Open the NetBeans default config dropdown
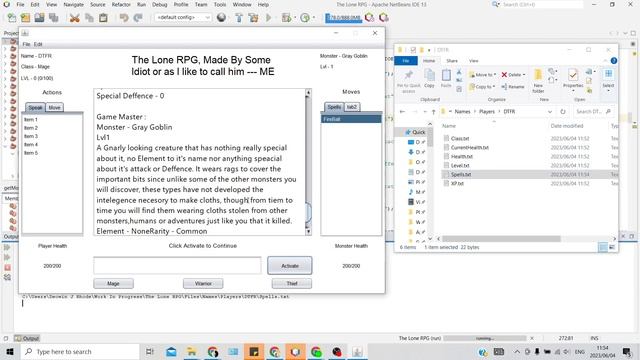Viewport: 640px width, 360px height. 182,18
